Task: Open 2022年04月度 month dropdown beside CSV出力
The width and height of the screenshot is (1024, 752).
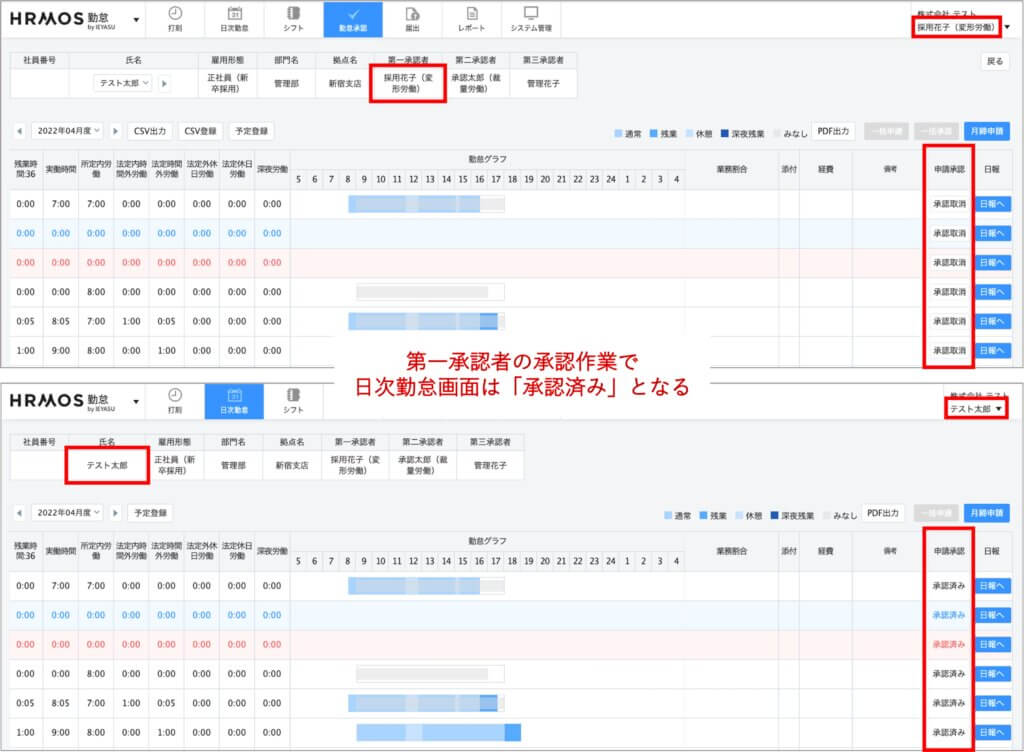Action: coord(68,131)
